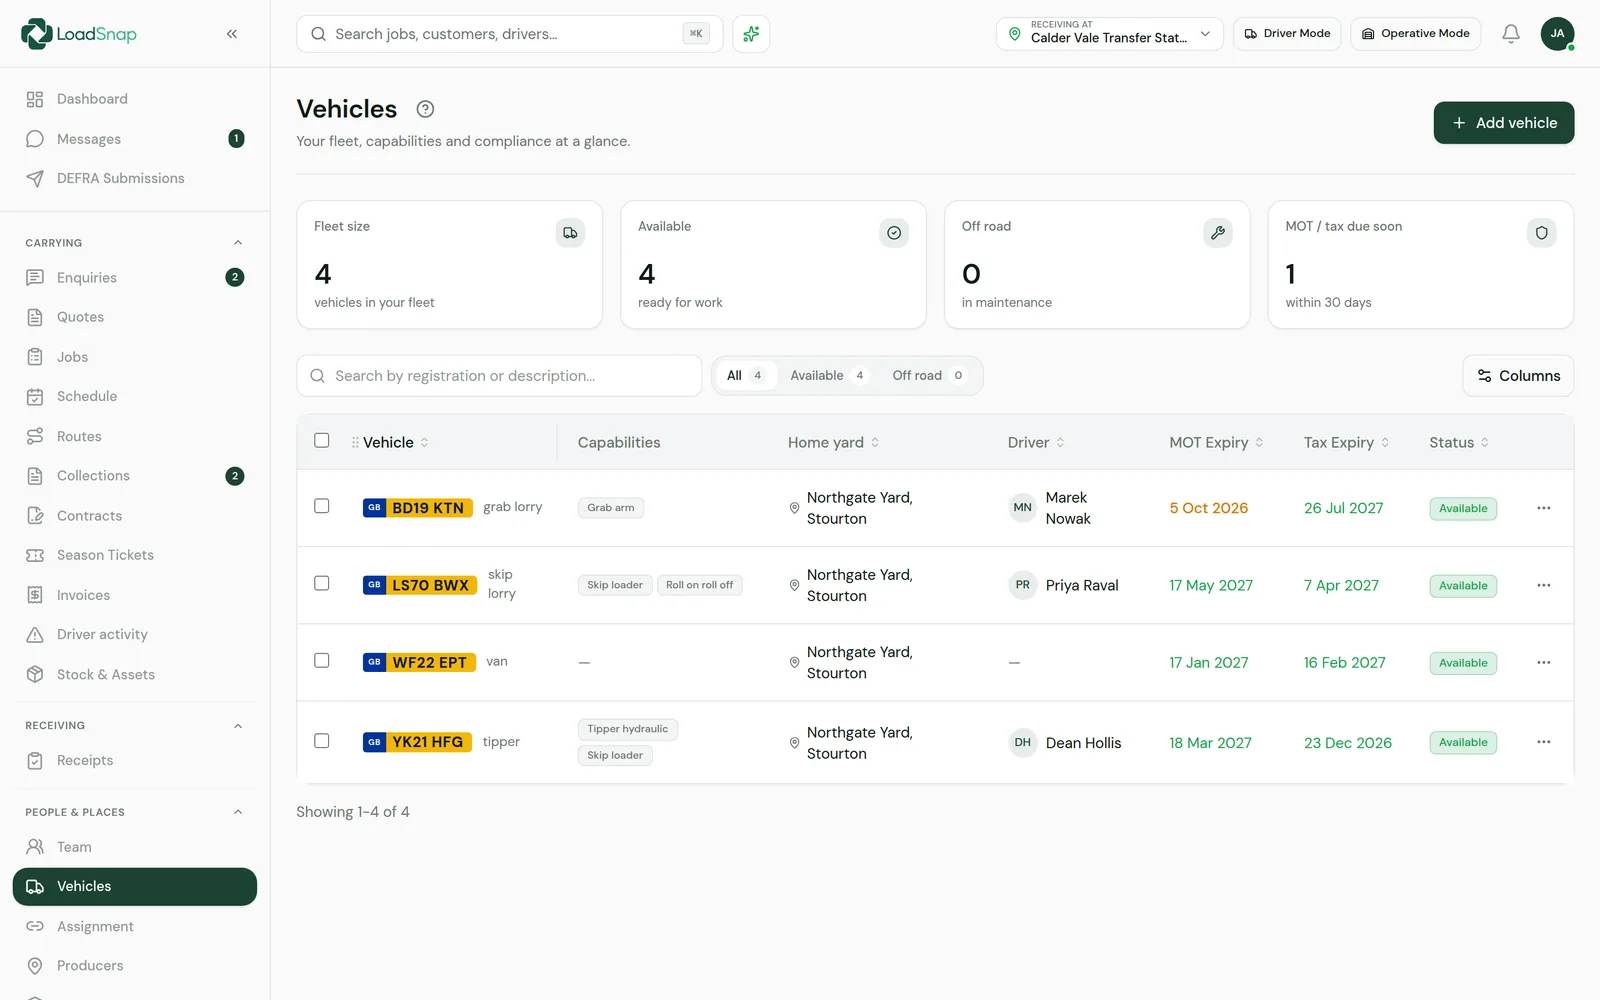Open Enquiries in the sidebar
Image resolution: width=1600 pixels, height=1000 pixels.
[x=135, y=278]
